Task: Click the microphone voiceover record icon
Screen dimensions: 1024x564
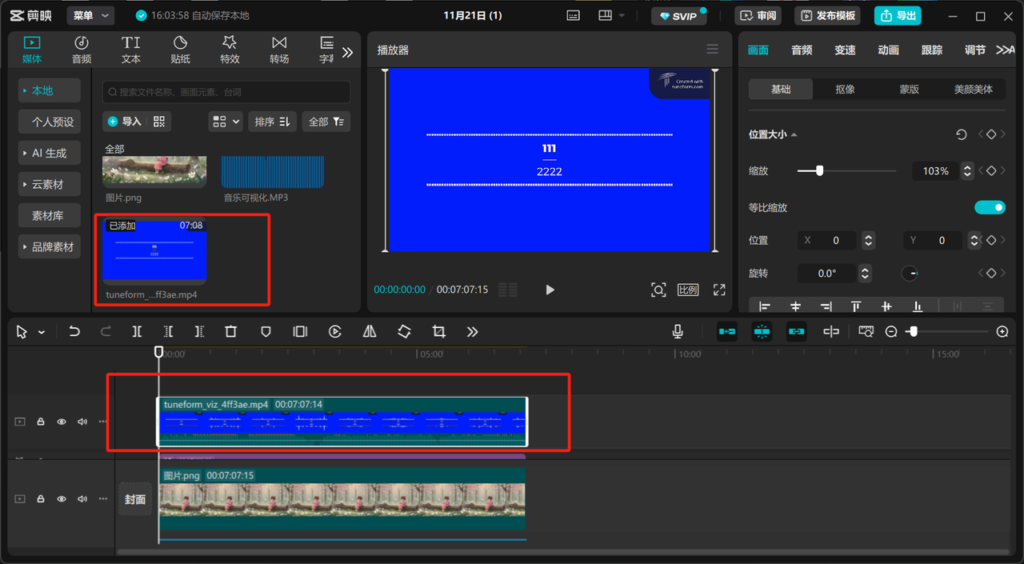Action: pos(678,331)
